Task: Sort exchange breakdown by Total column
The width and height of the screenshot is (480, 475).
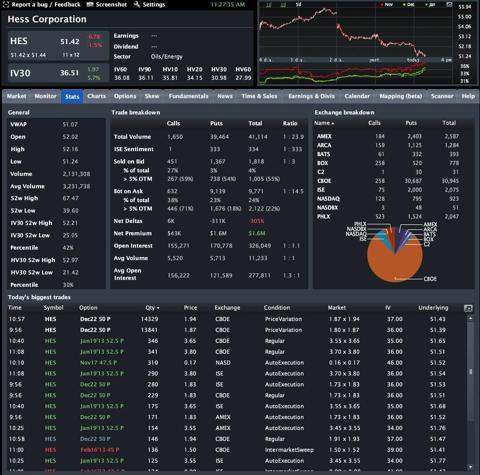Action: click(x=449, y=123)
